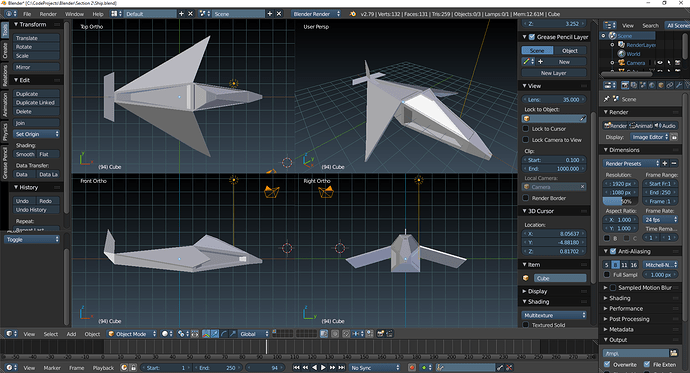Image resolution: width=690 pixels, height=373 pixels.
Task: Toggle the File Extensions checkbox
Action: point(647,364)
